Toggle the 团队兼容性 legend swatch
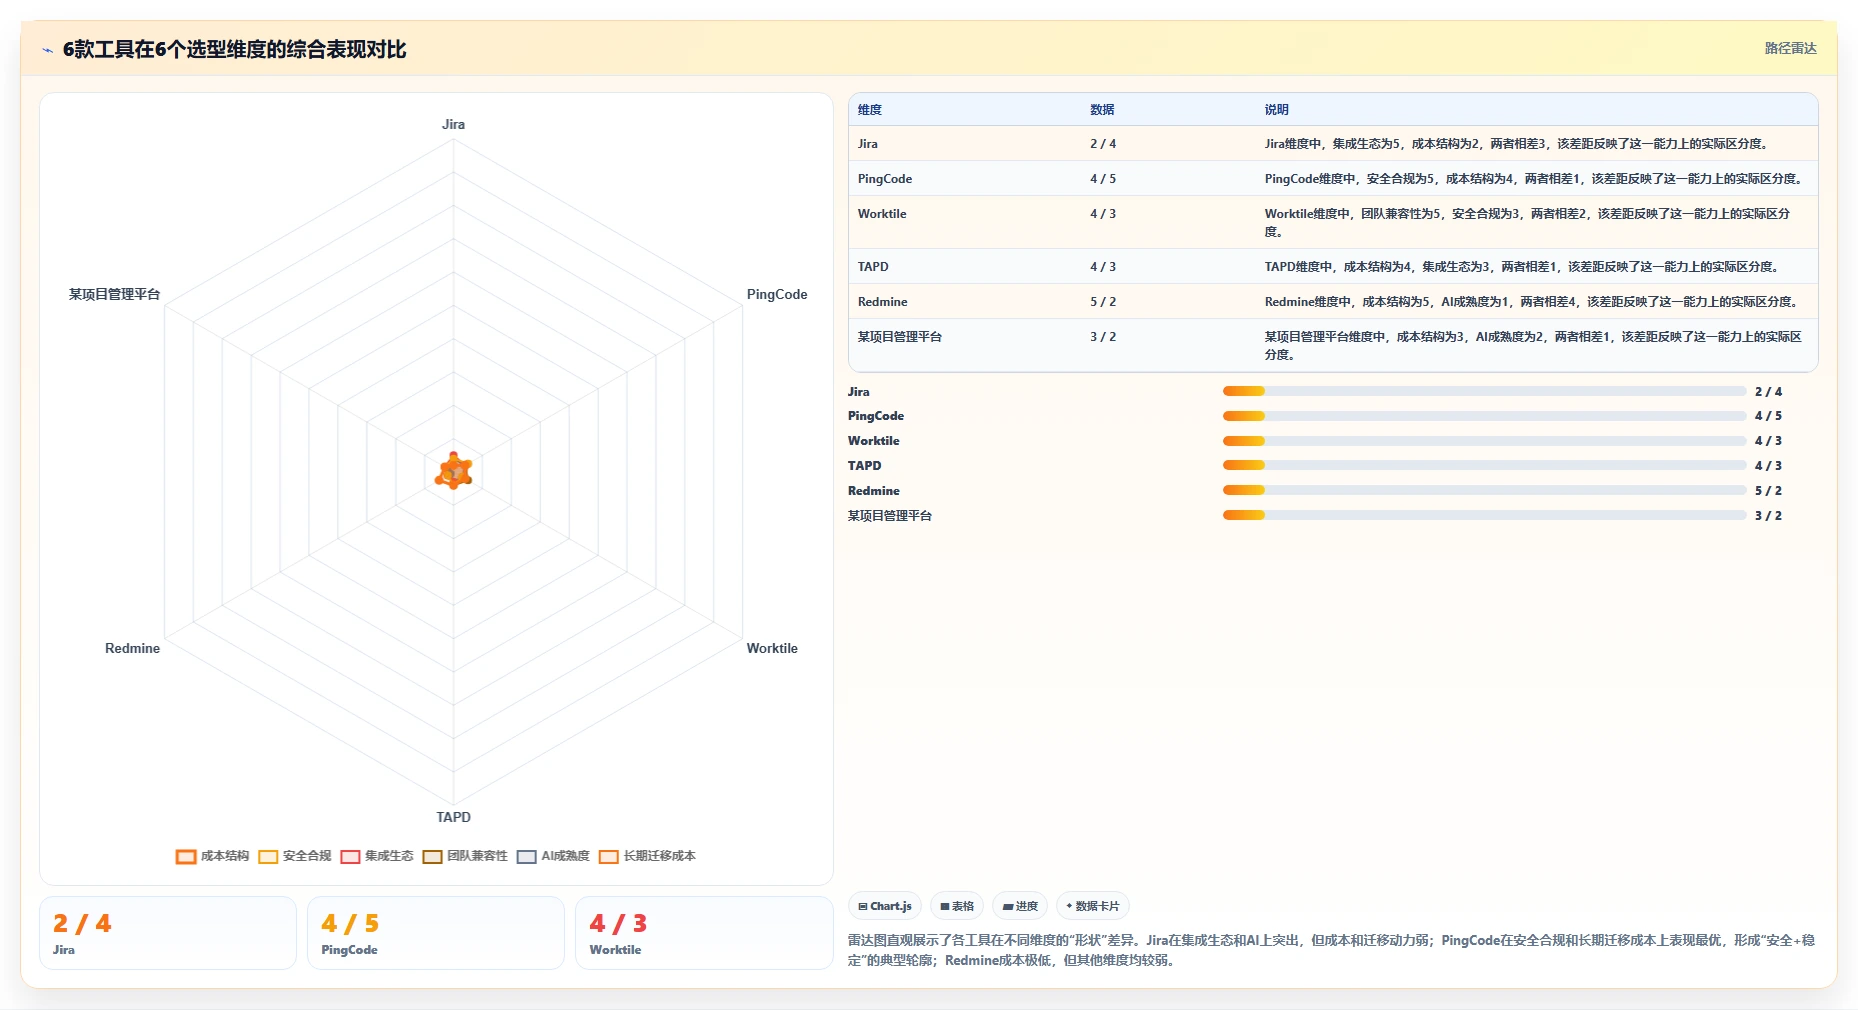The height and width of the screenshot is (1010, 1858). (x=432, y=857)
